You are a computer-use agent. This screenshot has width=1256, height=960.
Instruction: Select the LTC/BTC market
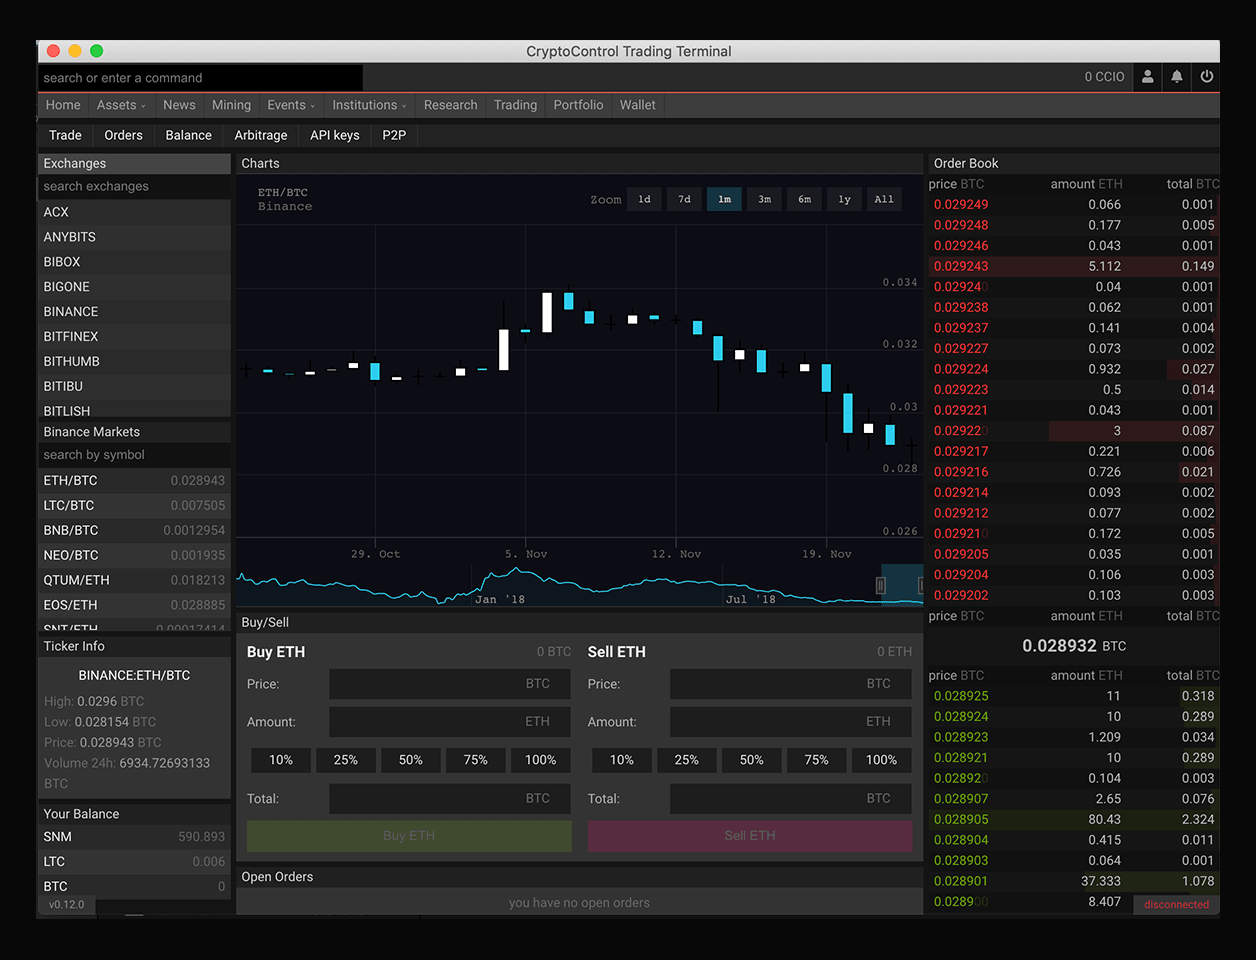tap(134, 506)
